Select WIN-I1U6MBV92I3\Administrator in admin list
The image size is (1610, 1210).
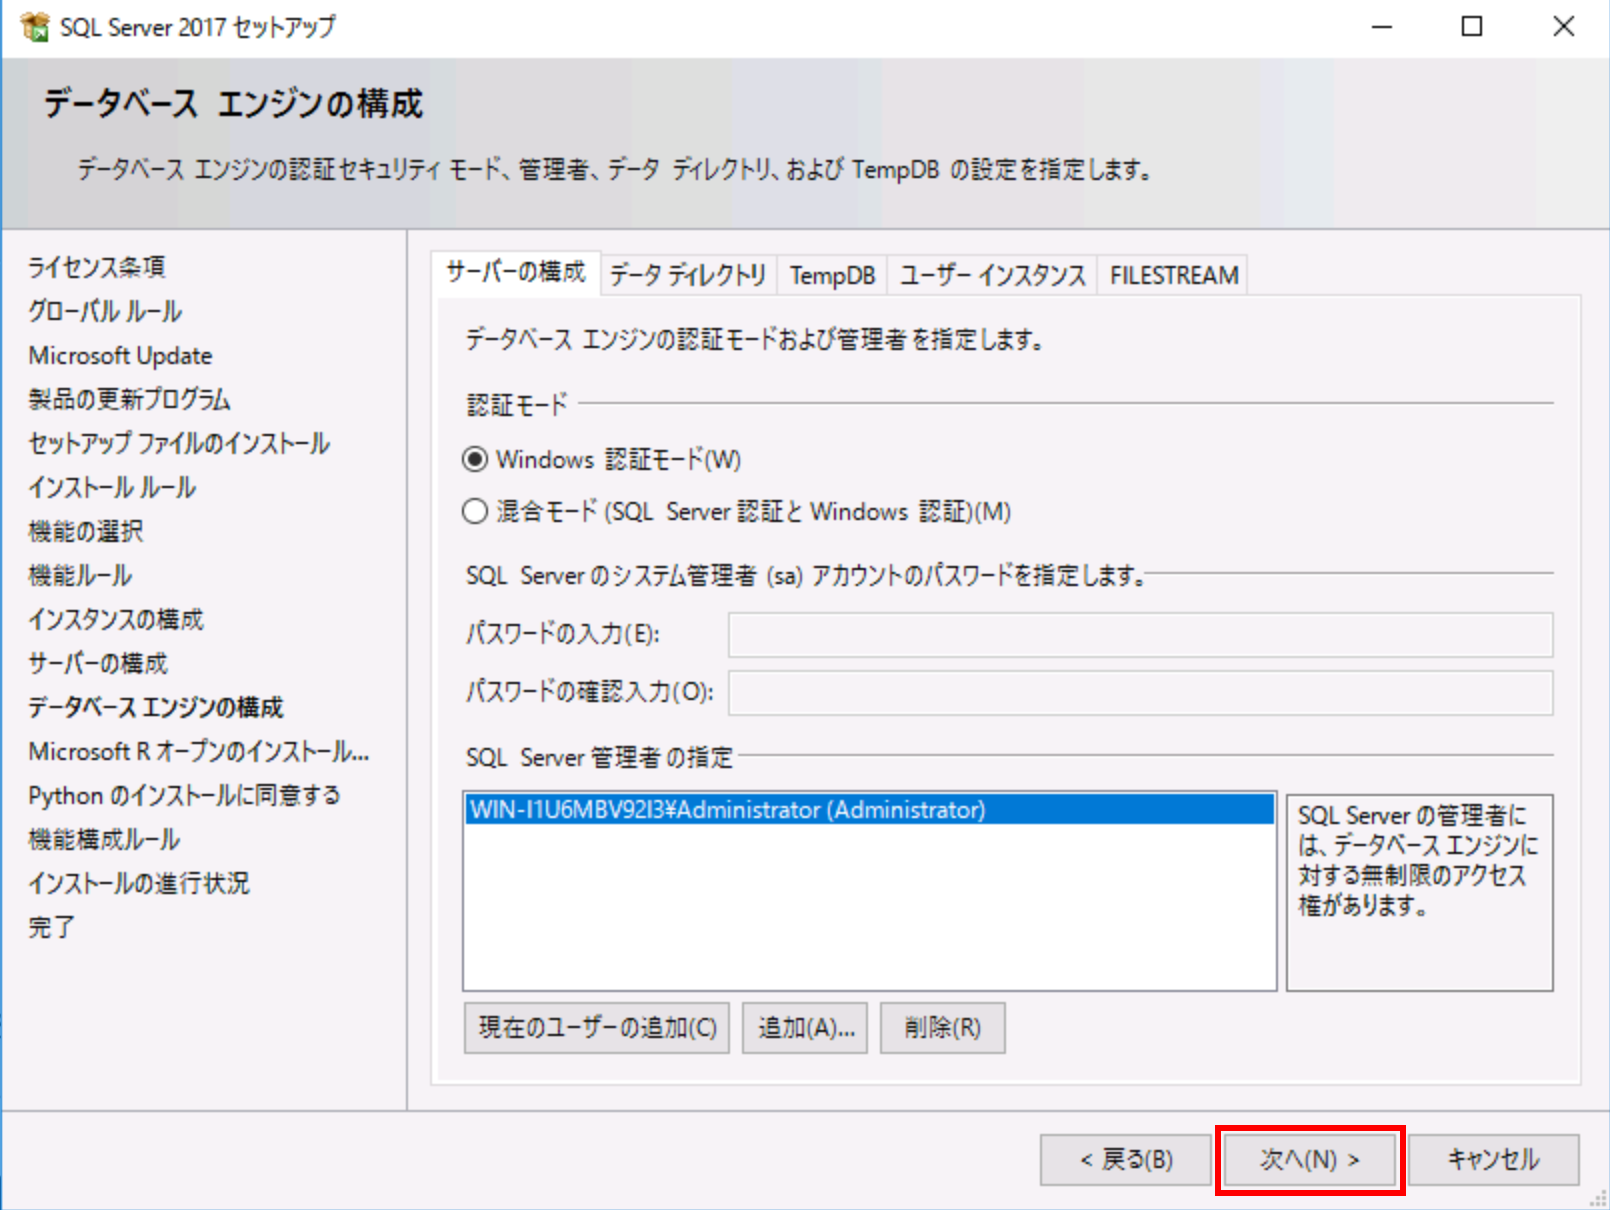point(870,809)
